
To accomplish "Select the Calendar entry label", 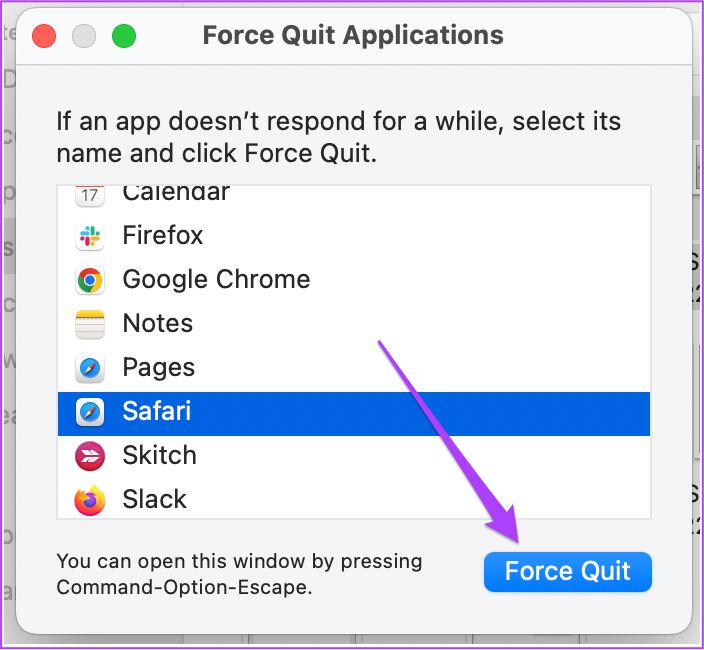I will click(x=176, y=193).
